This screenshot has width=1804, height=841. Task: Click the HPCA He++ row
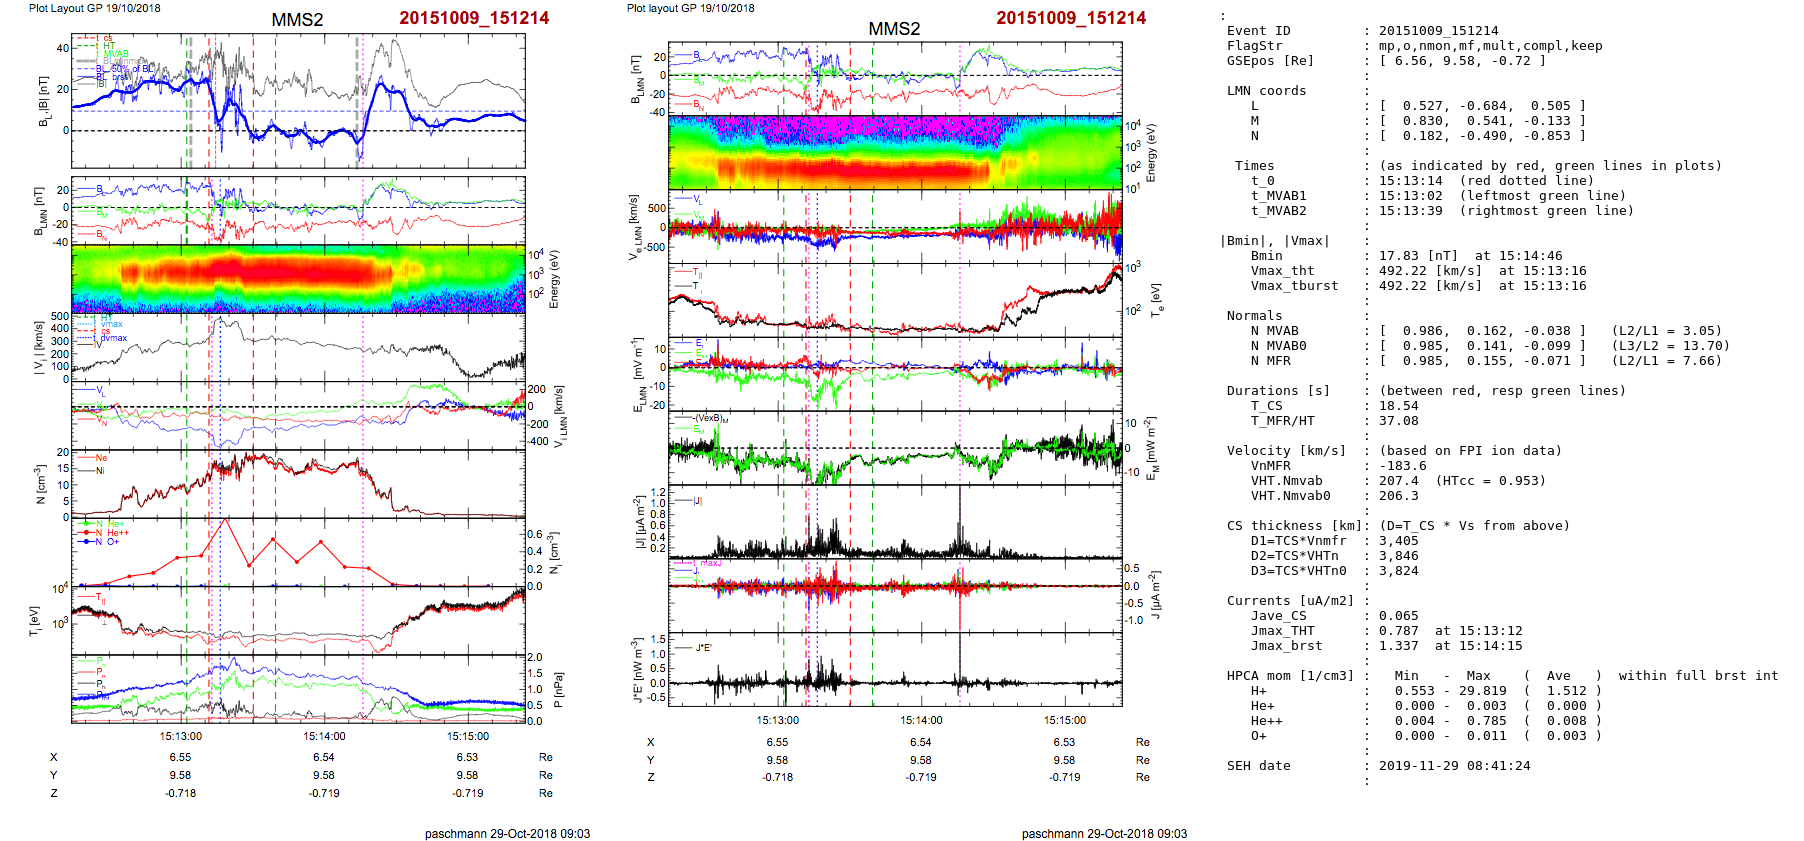1426,721
